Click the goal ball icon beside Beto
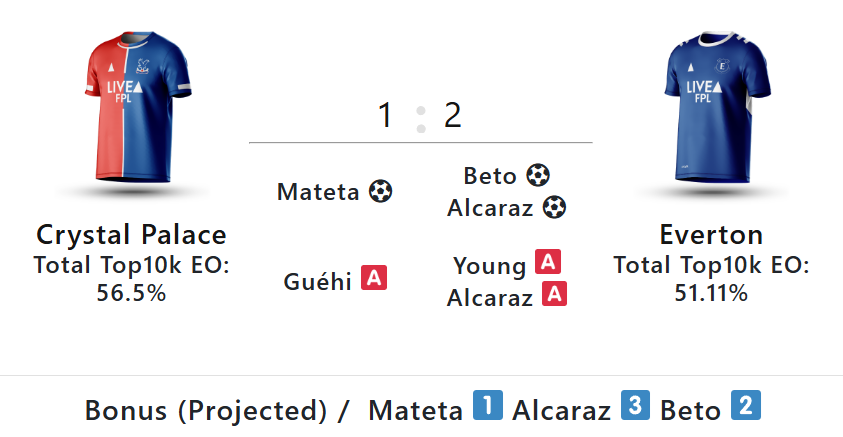 (538, 175)
